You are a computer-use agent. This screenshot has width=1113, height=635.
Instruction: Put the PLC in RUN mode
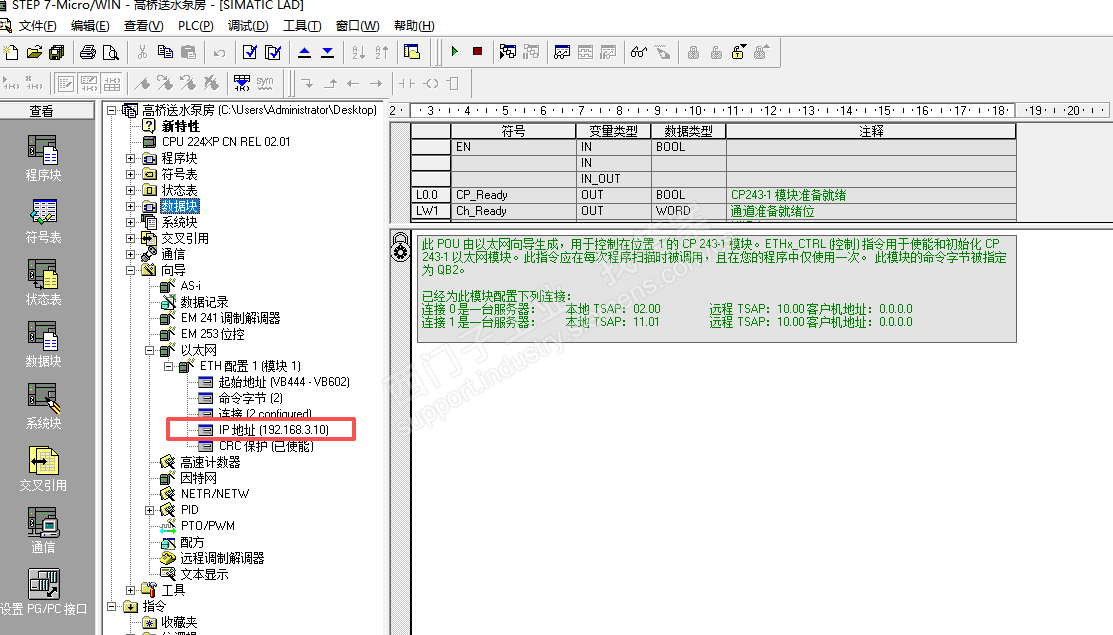click(x=455, y=52)
